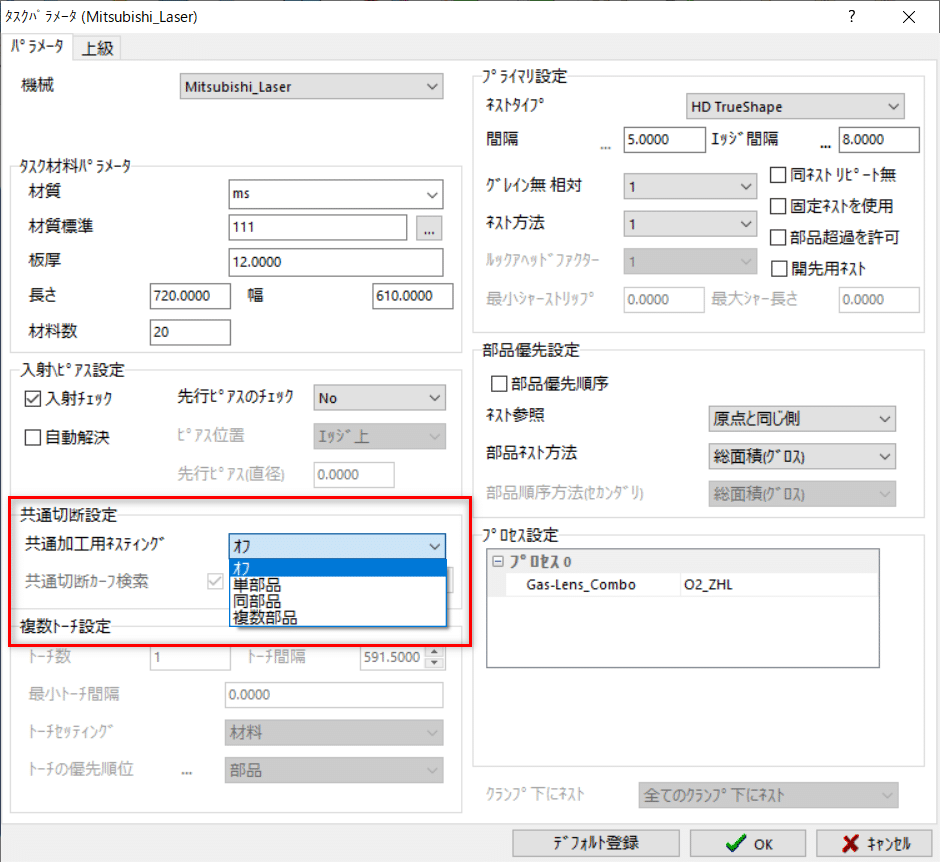Enable the 開先用ネスト checkbox

click(x=779, y=269)
